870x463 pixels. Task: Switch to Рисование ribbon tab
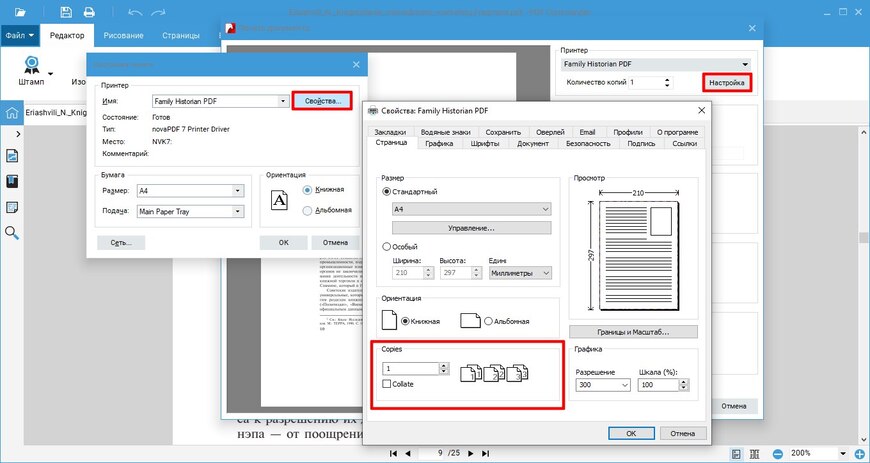tap(123, 35)
